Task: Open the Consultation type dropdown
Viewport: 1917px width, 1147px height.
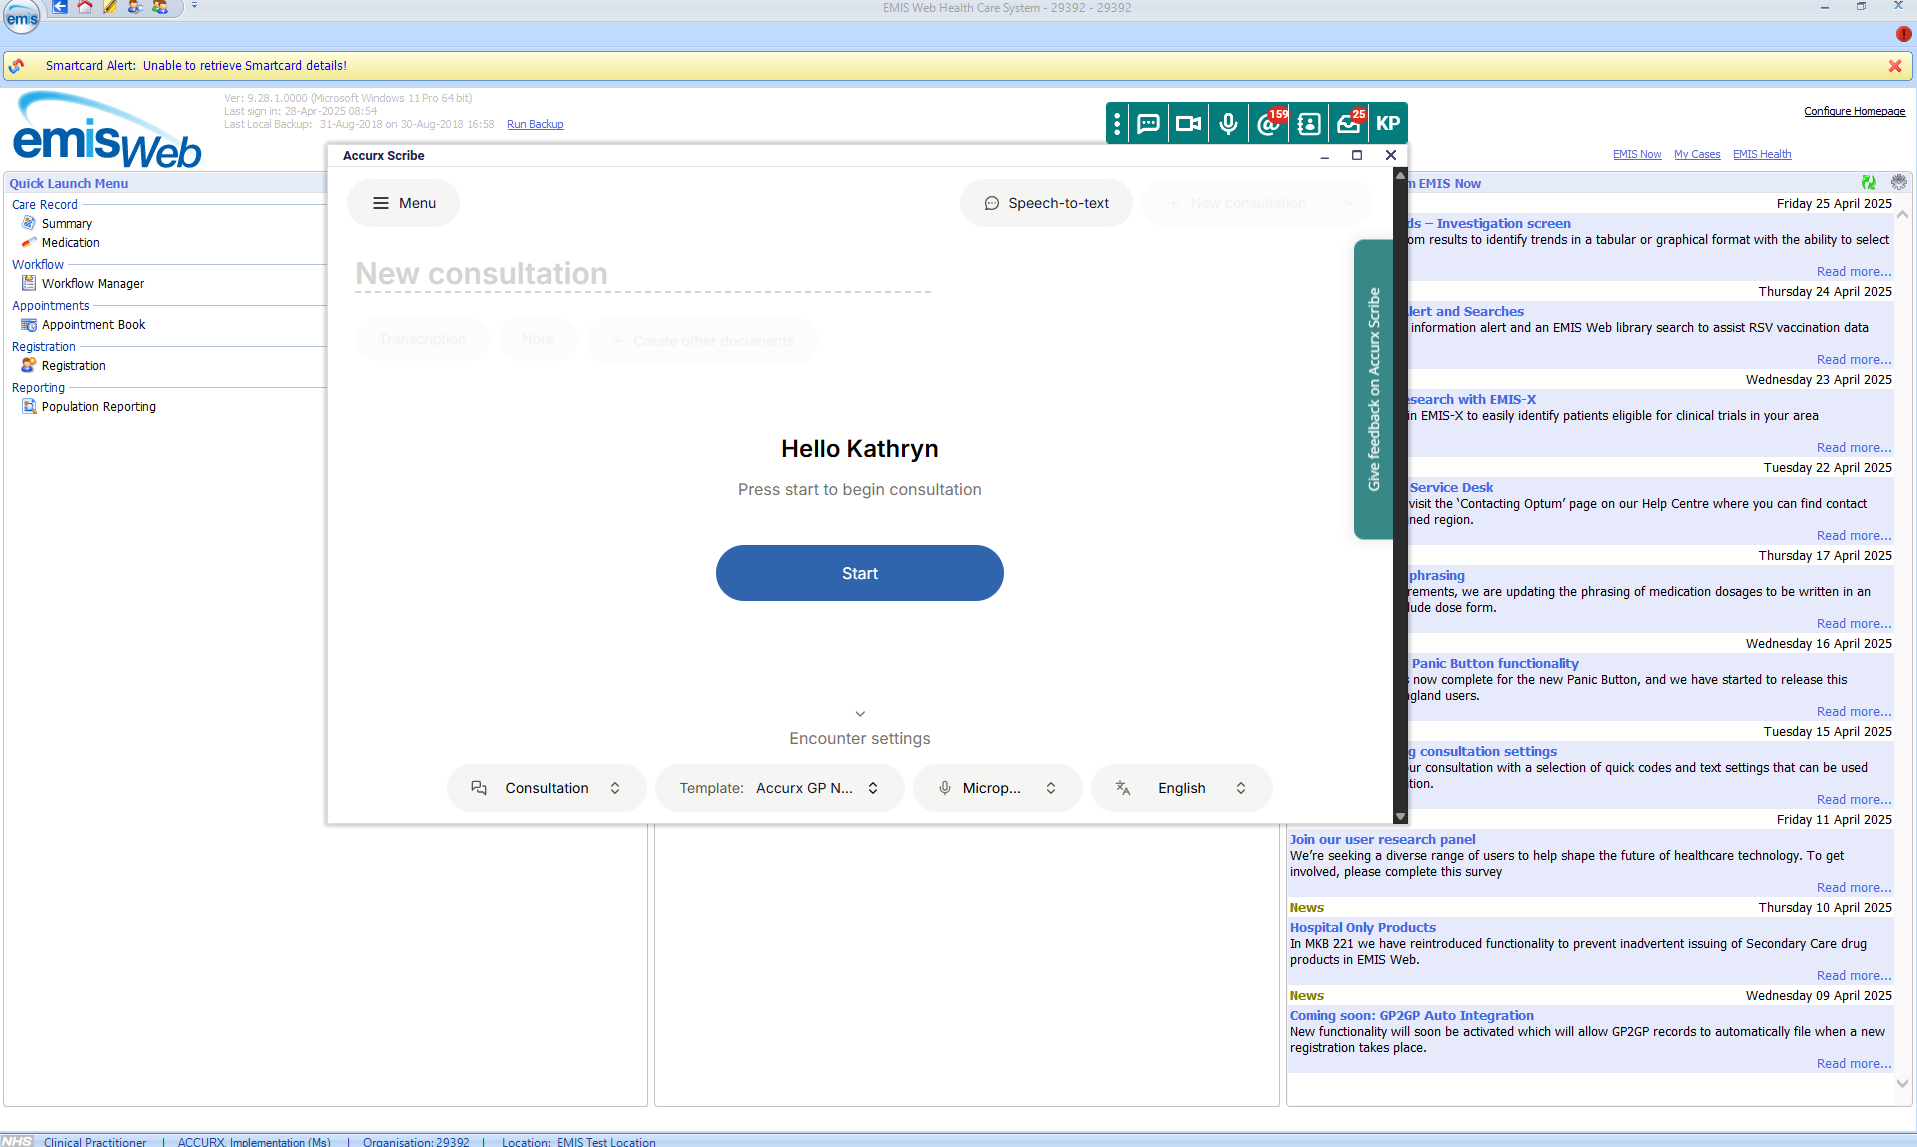Action: 546,788
